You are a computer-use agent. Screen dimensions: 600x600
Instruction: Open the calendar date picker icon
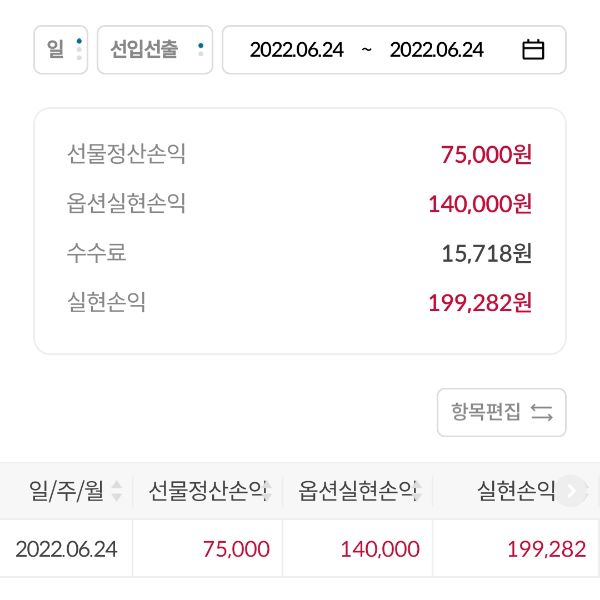pos(533,50)
